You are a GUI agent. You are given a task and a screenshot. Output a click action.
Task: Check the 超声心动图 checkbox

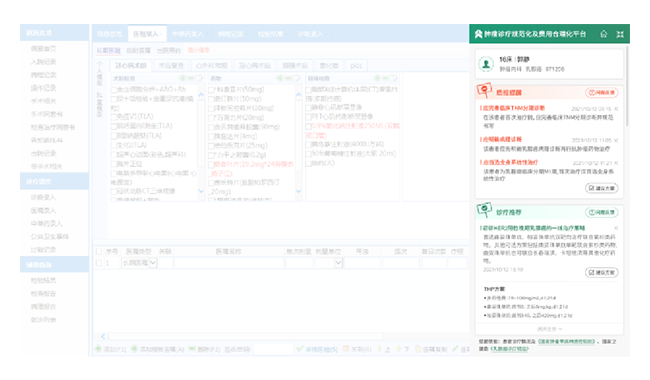114,155
